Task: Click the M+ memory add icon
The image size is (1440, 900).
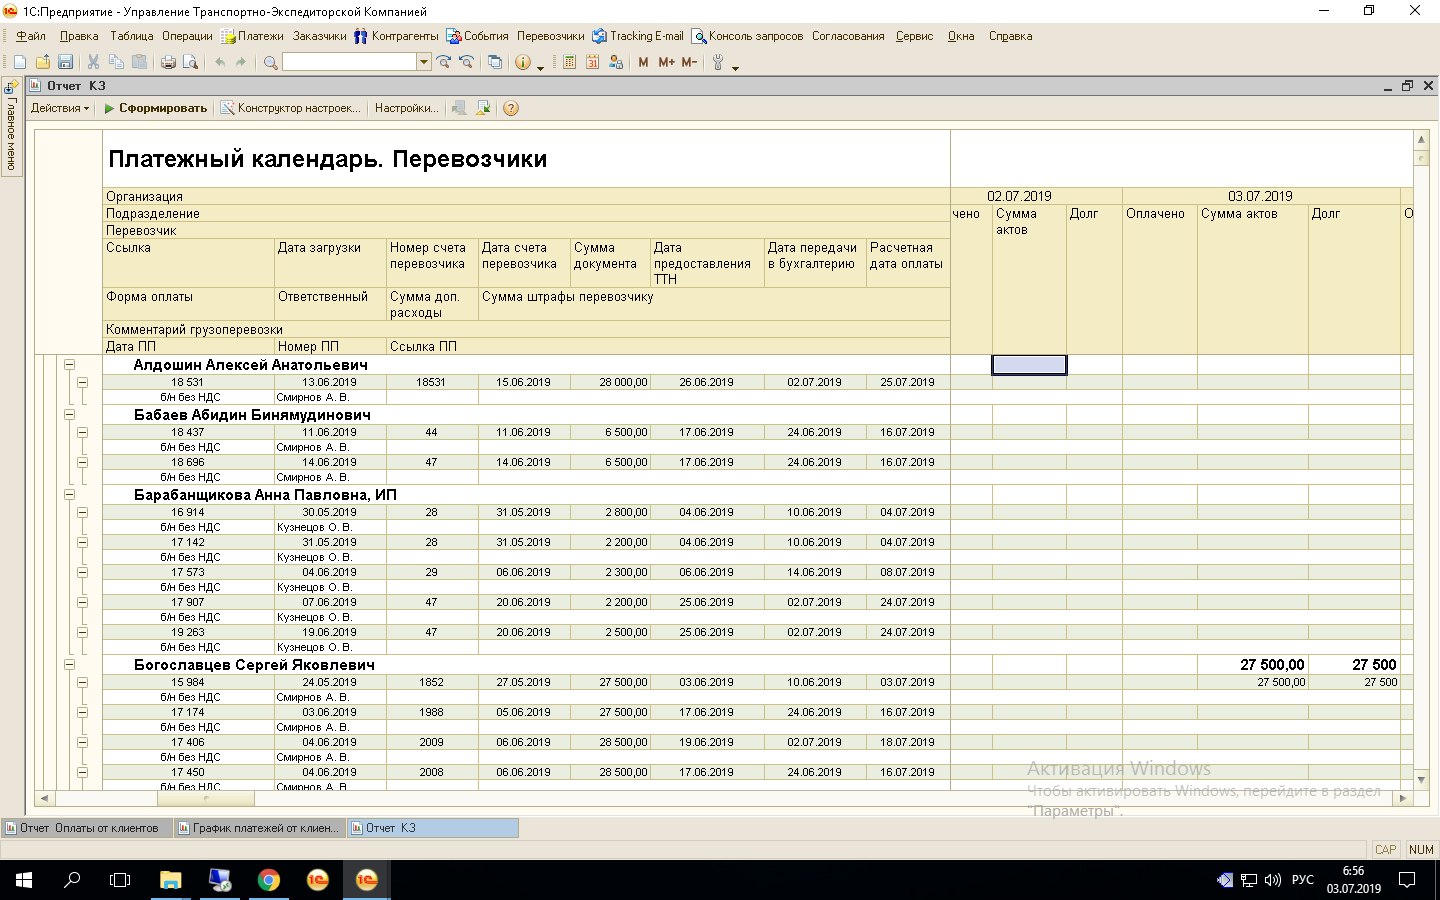Action: tap(666, 62)
